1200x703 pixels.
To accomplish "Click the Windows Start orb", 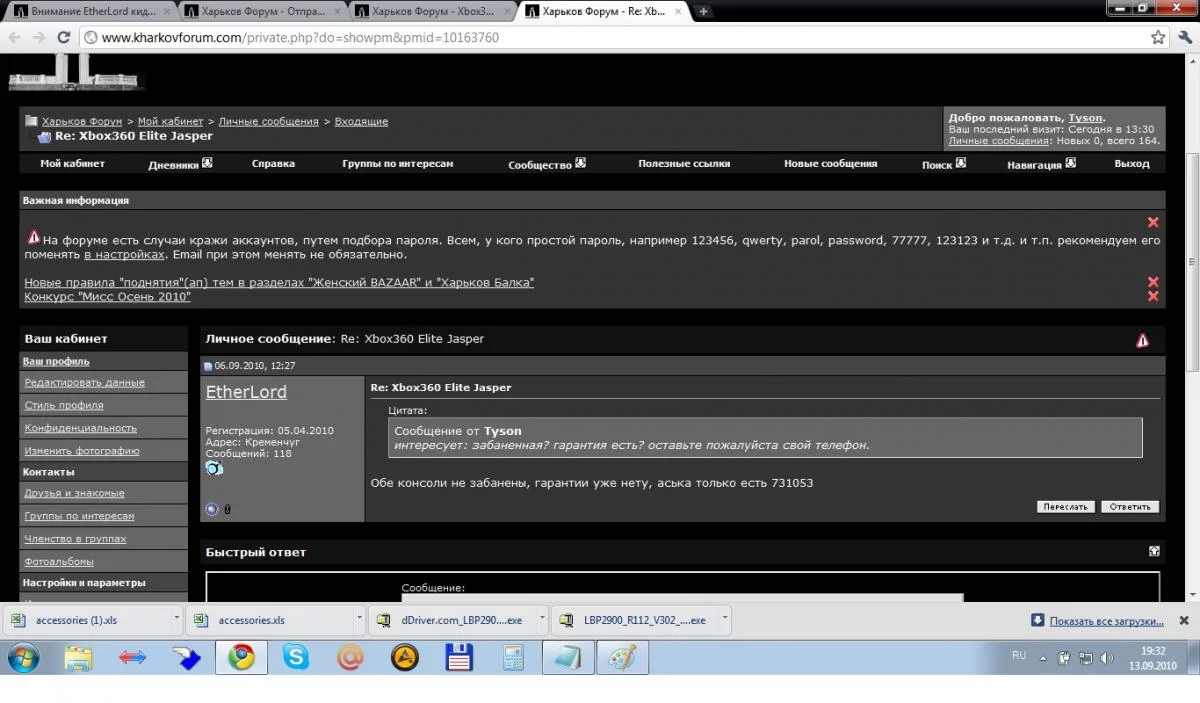I will pos(24,657).
